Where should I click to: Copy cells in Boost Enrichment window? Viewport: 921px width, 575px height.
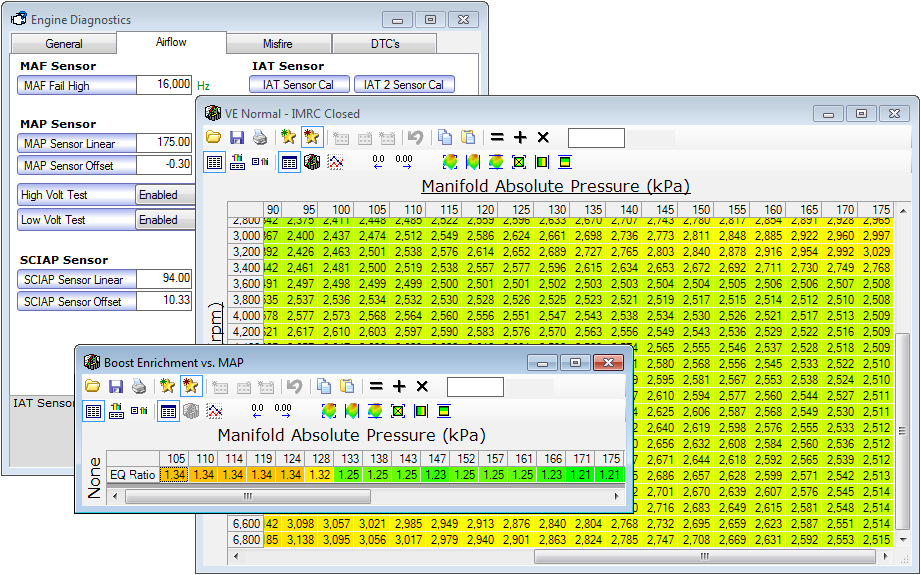point(324,386)
